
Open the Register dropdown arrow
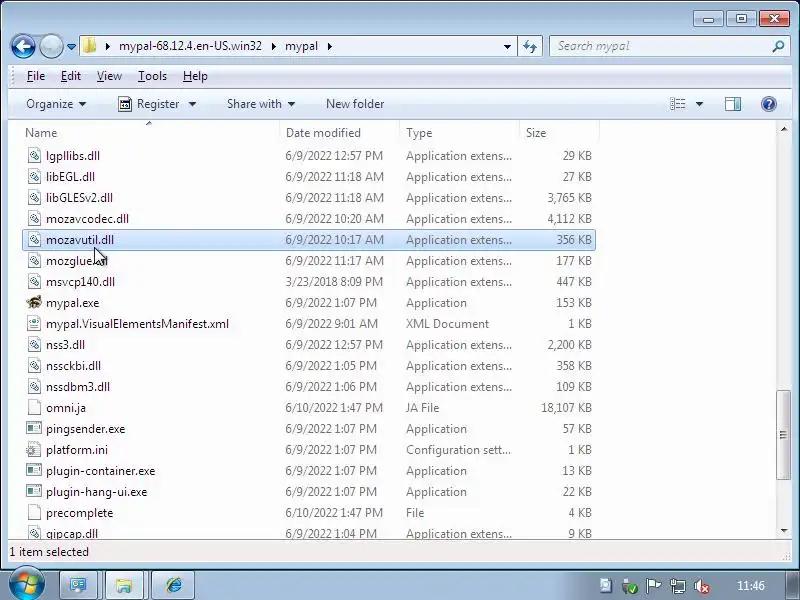tap(192, 104)
